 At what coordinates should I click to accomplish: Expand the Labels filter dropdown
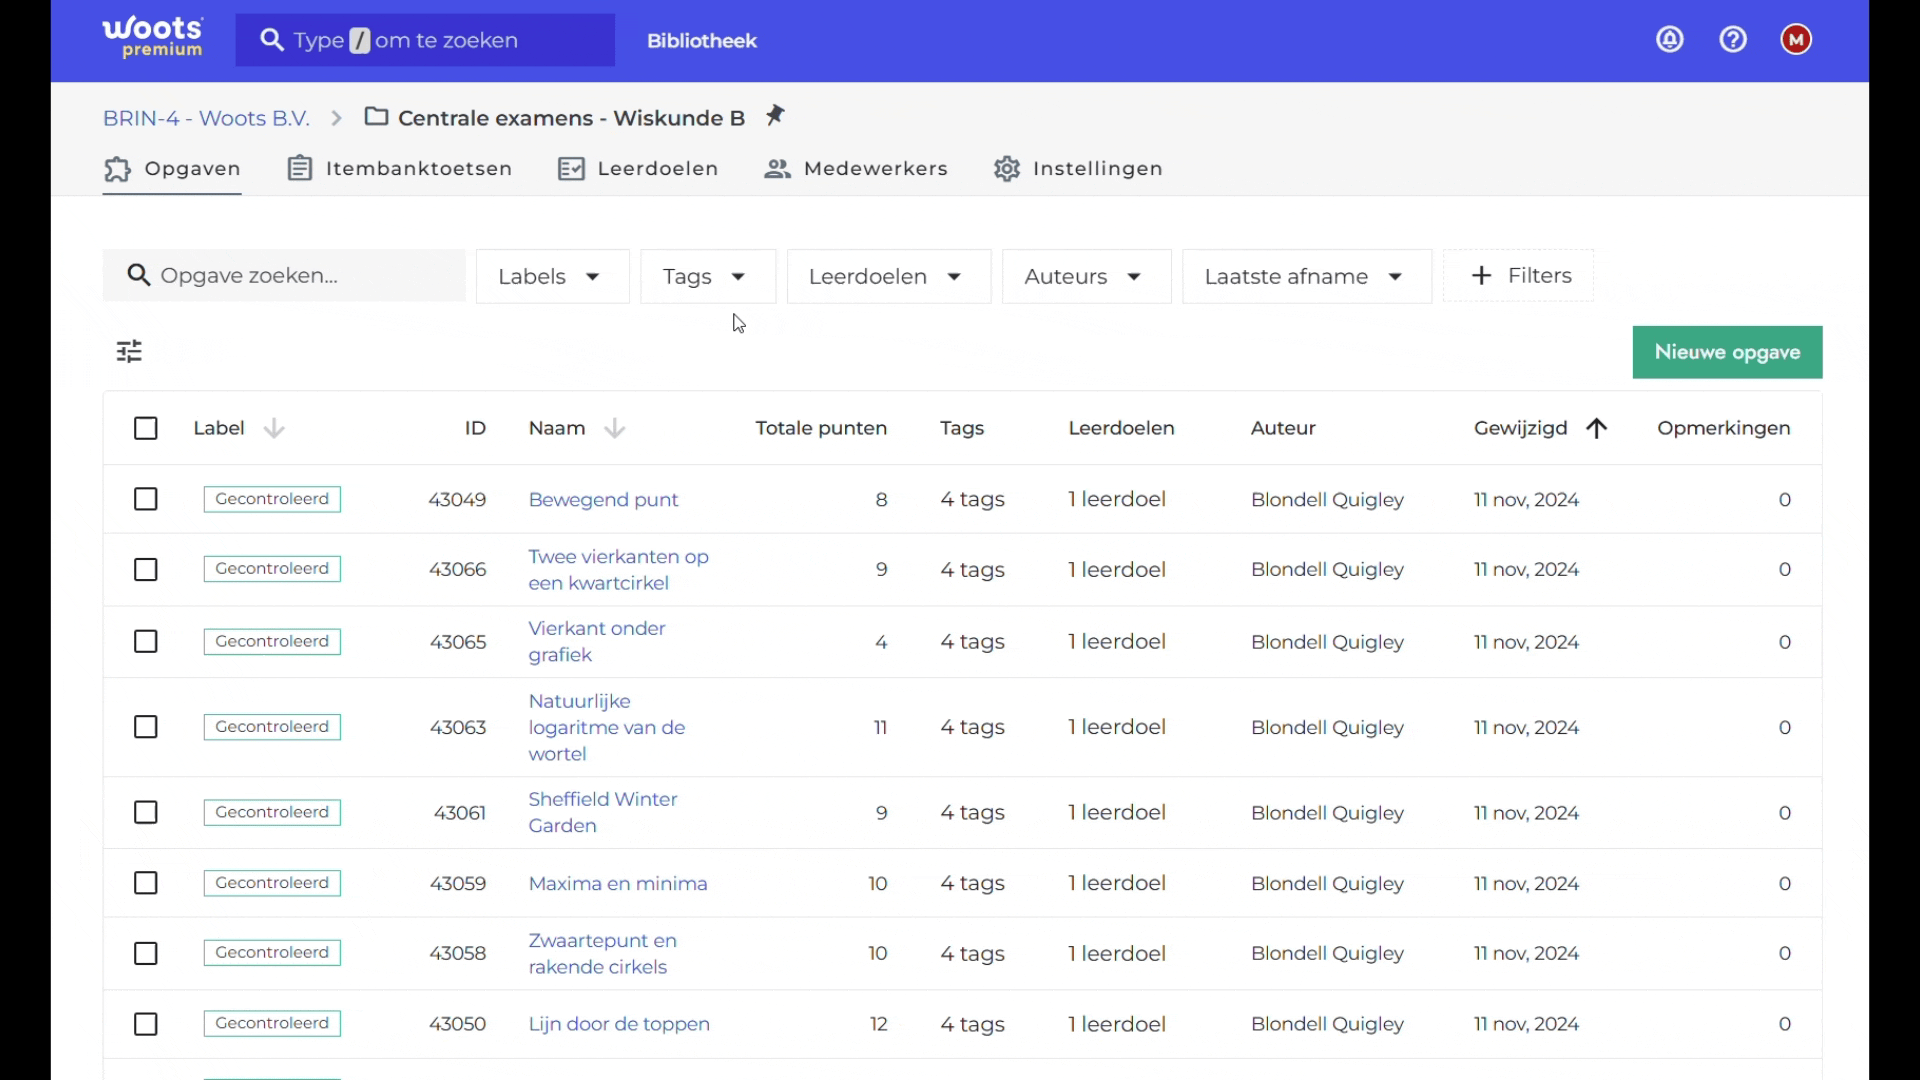point(553,277)
